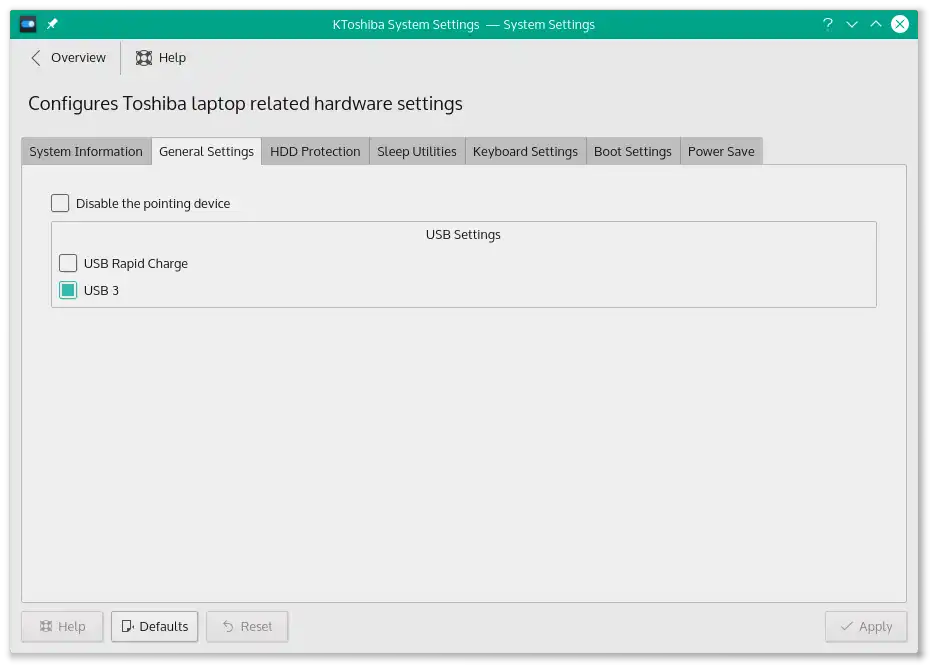Open the Boot Settings tab
The image size is (934, 669).
point(633,151)
